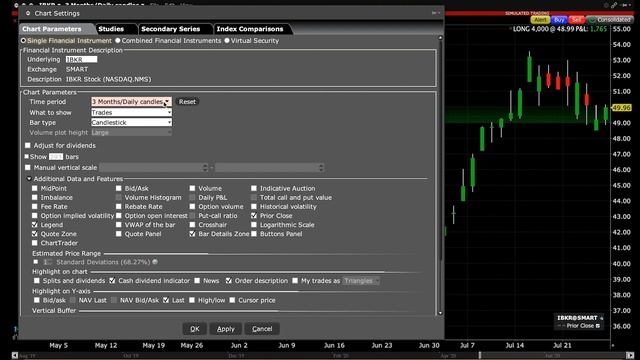The width and height of the screenshot is (640, 360).
Task: Click the chart timeline range slider handle
Action: pyautogui.click(x=480, y=356)
